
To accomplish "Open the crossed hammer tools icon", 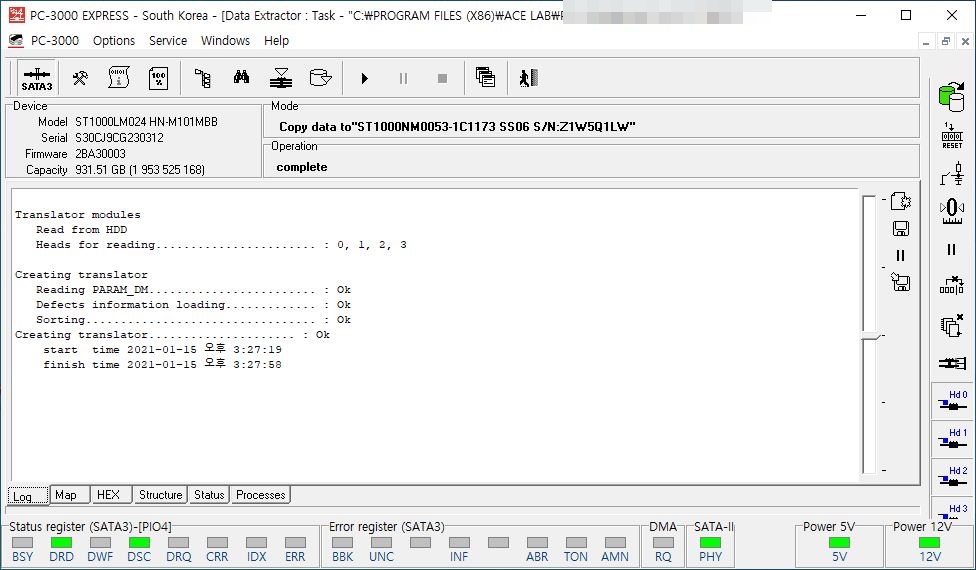I will tap(80, 78).
